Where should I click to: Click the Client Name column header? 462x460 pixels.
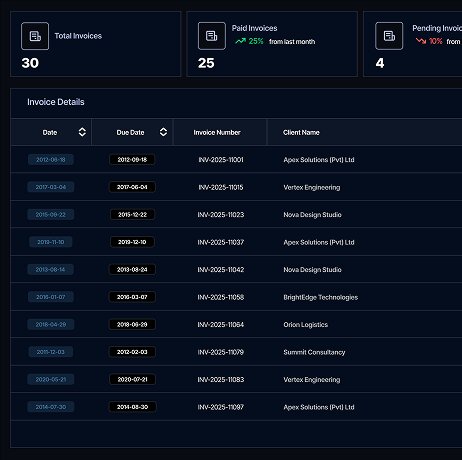pos(301,132)
